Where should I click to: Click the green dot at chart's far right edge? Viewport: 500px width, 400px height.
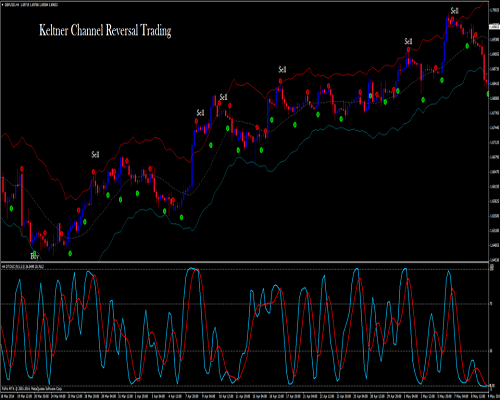[x=488, y=94]
